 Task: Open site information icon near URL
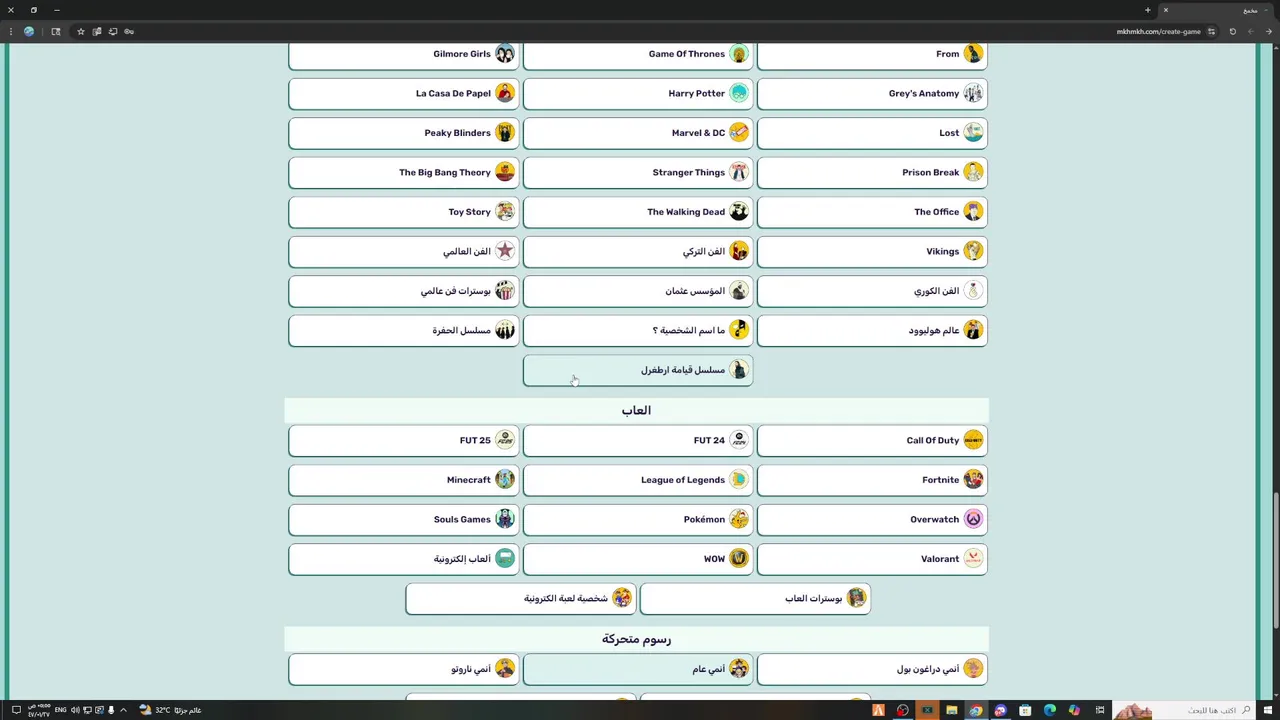[1213, 31]
